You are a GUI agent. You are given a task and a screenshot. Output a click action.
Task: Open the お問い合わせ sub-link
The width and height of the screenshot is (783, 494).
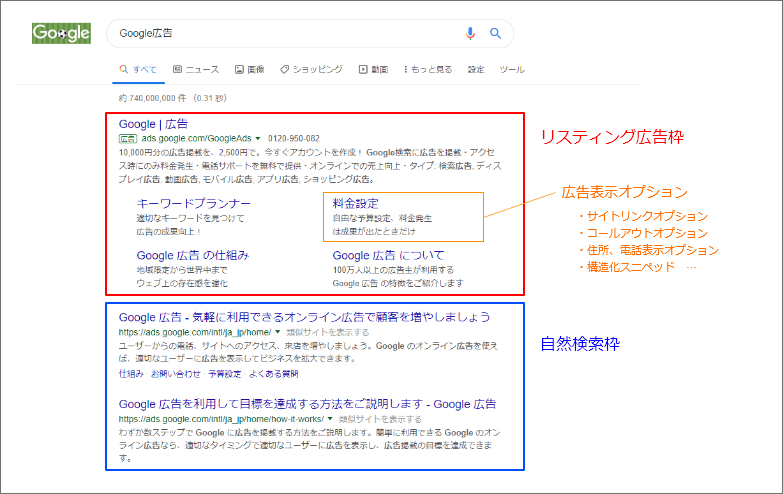[x=176, y=374]
